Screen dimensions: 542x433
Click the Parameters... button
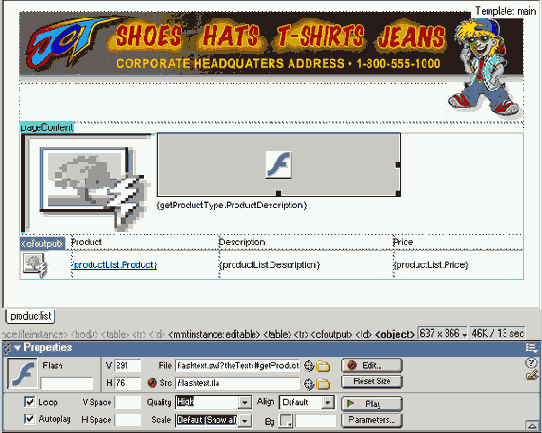[372, 420]
